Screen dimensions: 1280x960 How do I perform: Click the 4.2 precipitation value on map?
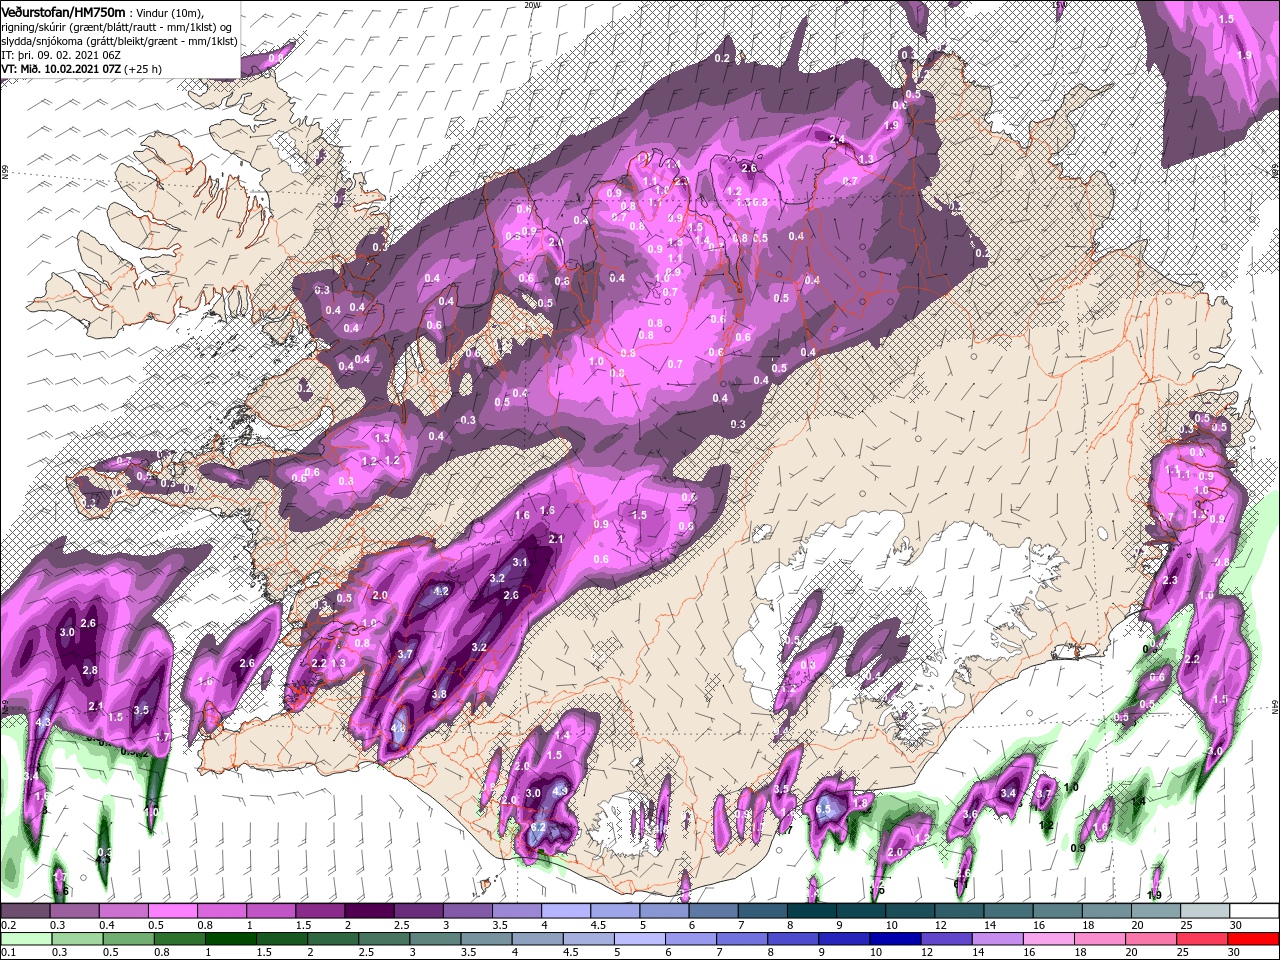pyautogui.click(x=441, y=591)
